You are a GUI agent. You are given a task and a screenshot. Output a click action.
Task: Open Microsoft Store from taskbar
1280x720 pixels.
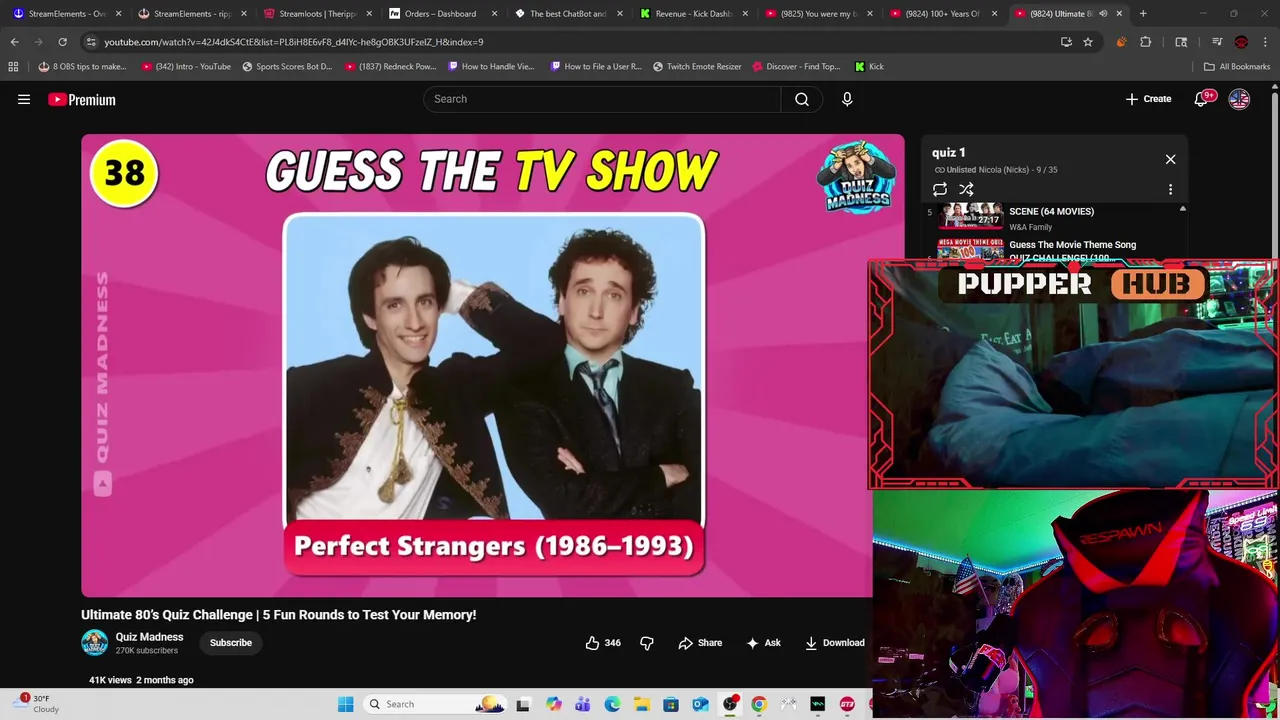pos(671,704)
